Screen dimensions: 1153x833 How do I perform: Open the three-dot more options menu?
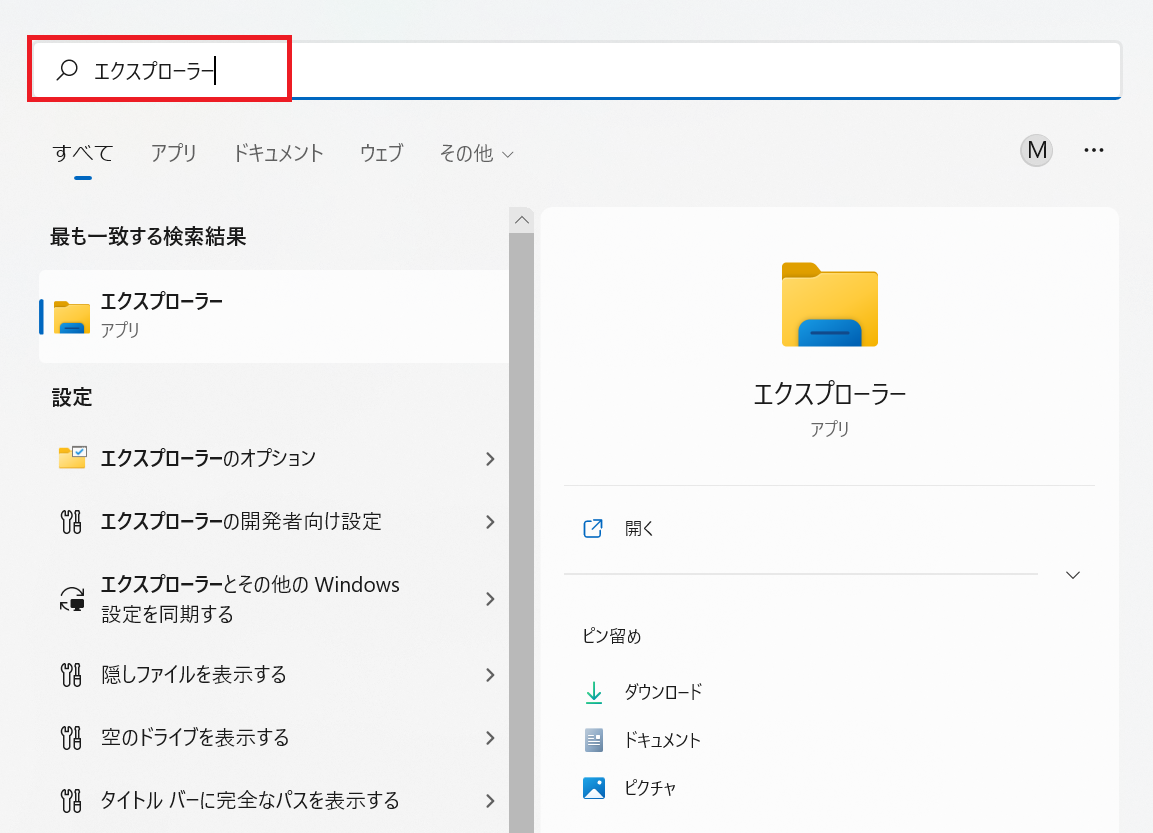coord(1094,151)
